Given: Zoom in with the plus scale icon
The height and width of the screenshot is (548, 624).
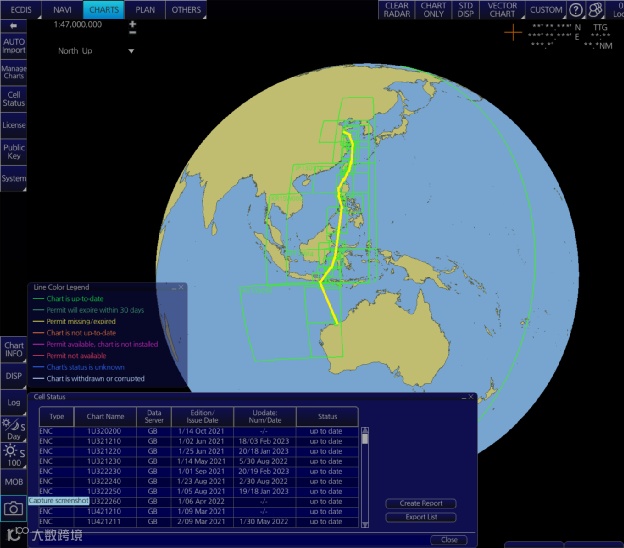Looking at the screenshot, I should coord(133,24).
